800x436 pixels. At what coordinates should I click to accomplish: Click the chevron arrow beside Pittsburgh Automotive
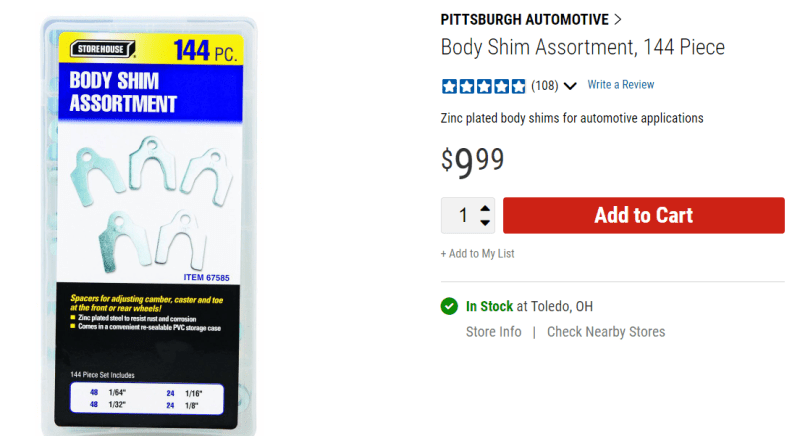pyautogui.click(x=618, y=19)
